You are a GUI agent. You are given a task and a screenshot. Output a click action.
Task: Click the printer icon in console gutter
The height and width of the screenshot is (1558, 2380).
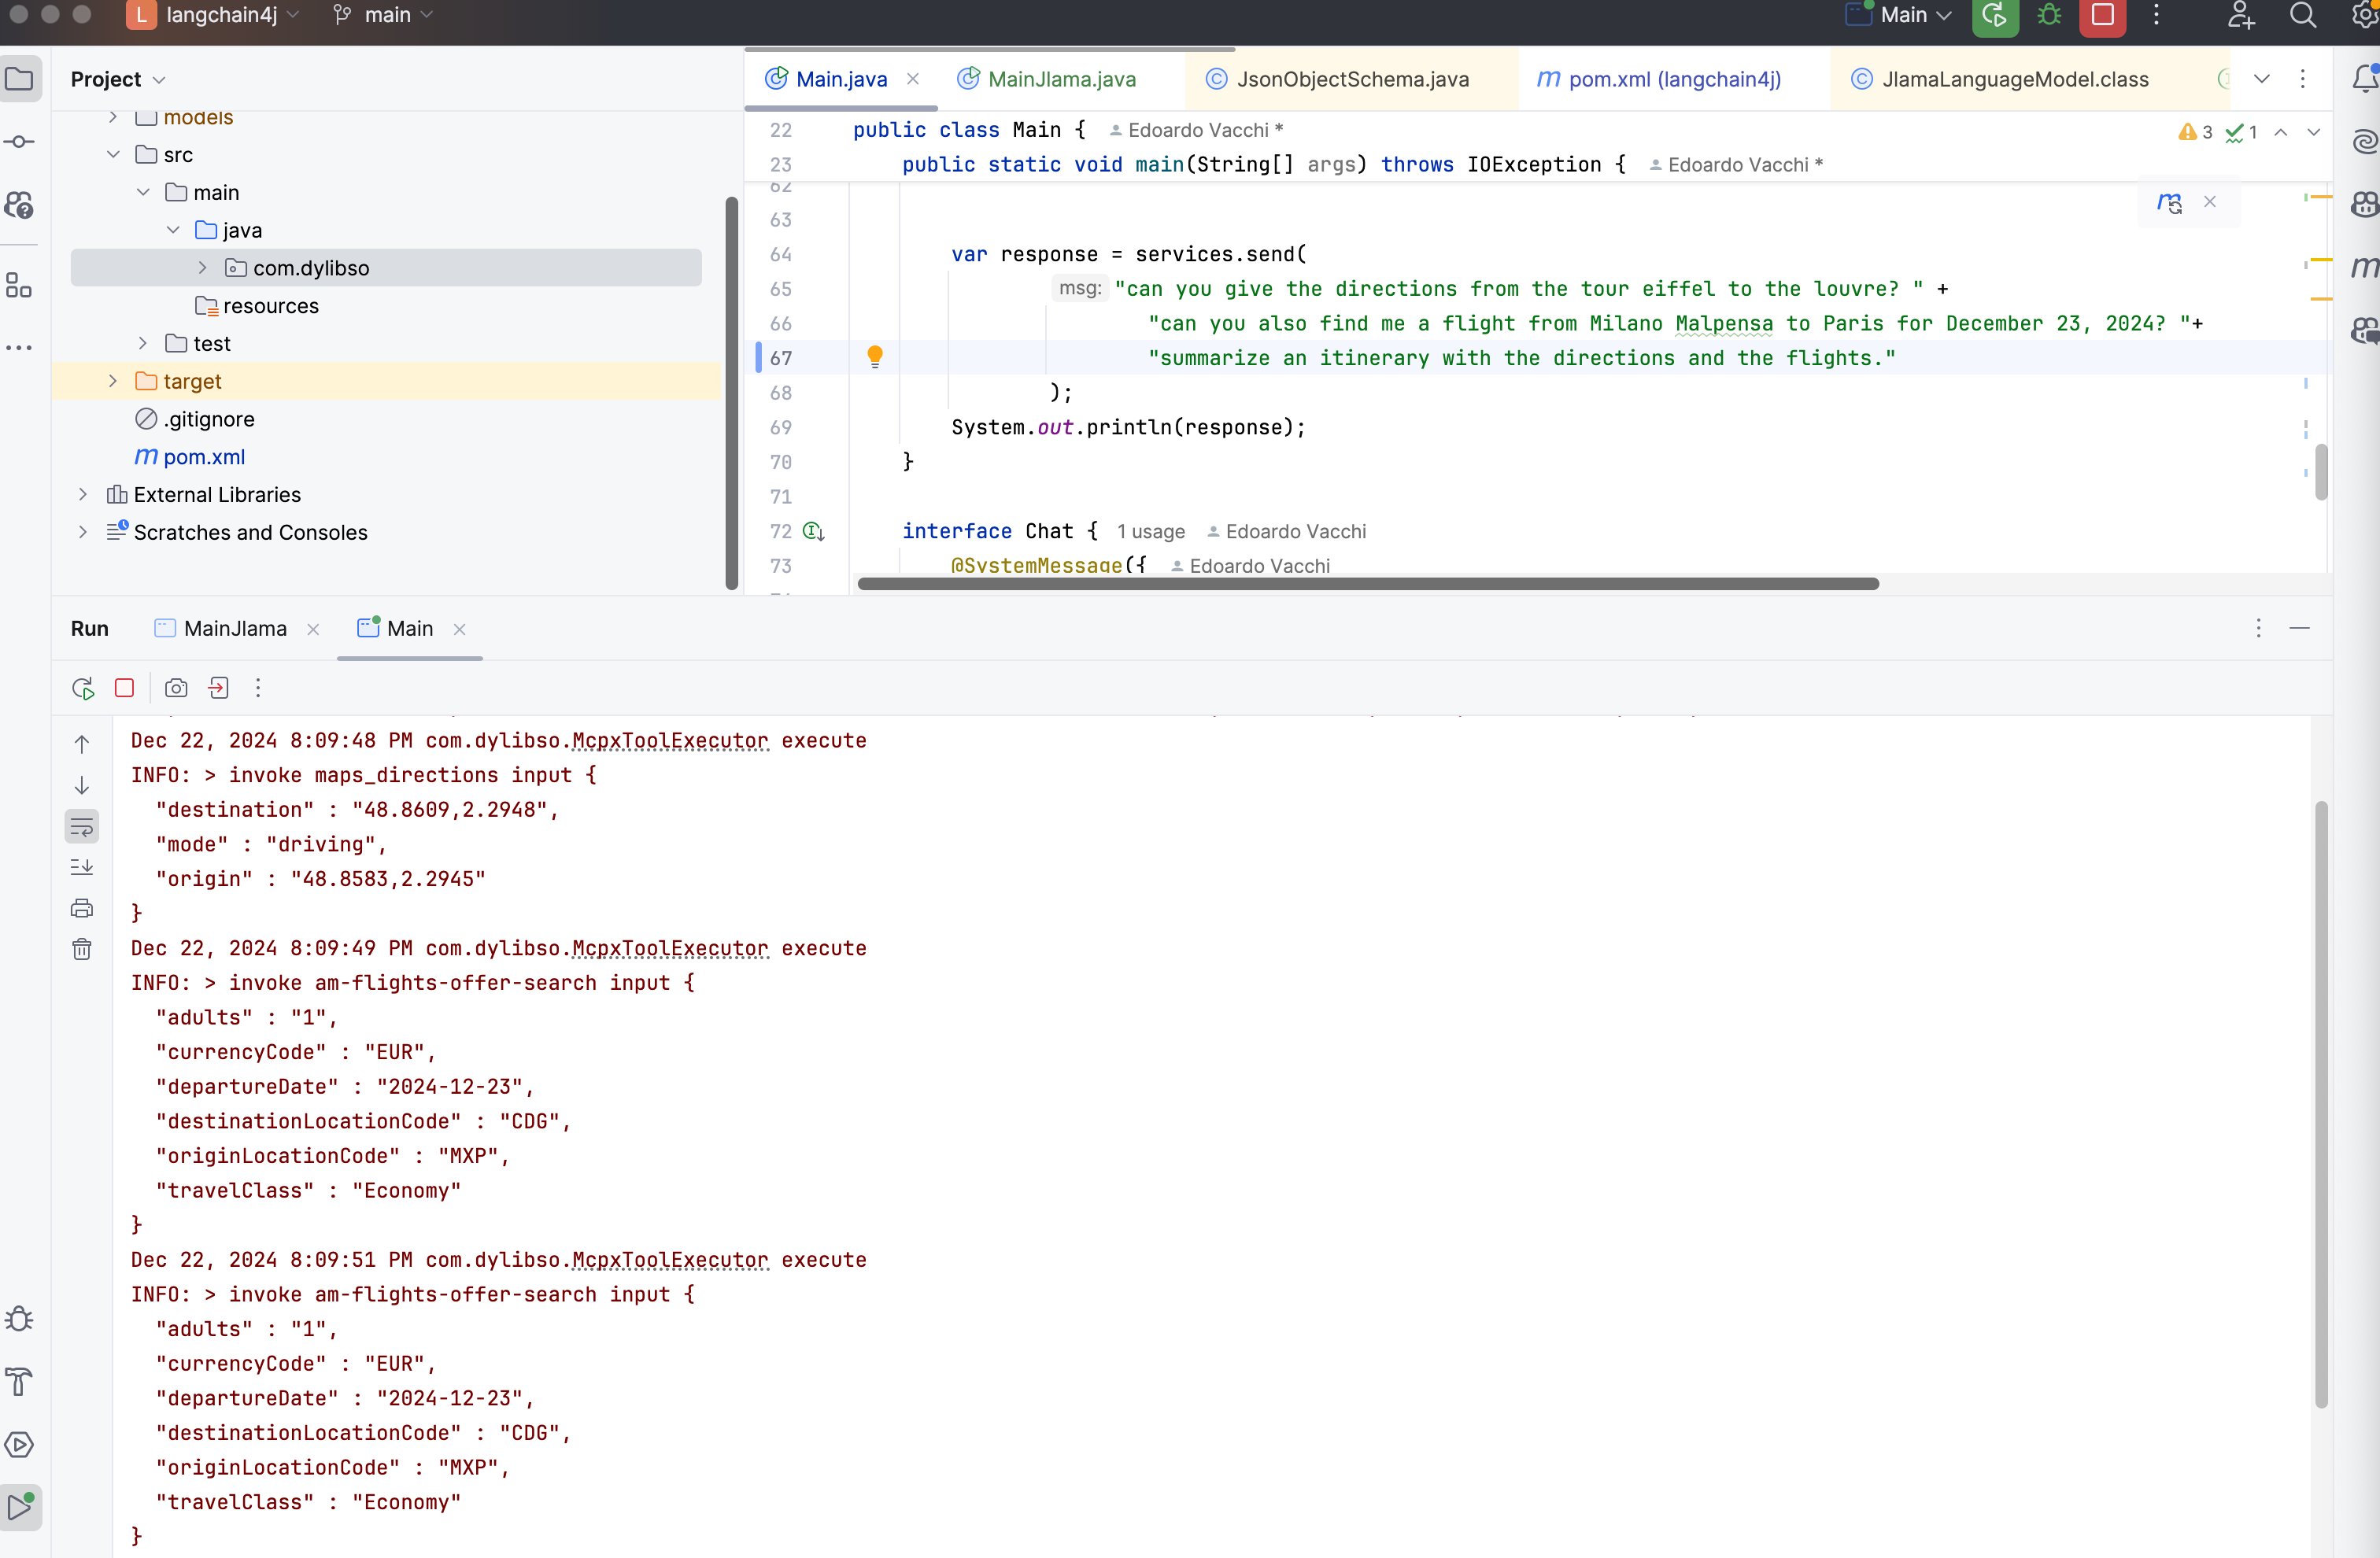pos(82,908)
